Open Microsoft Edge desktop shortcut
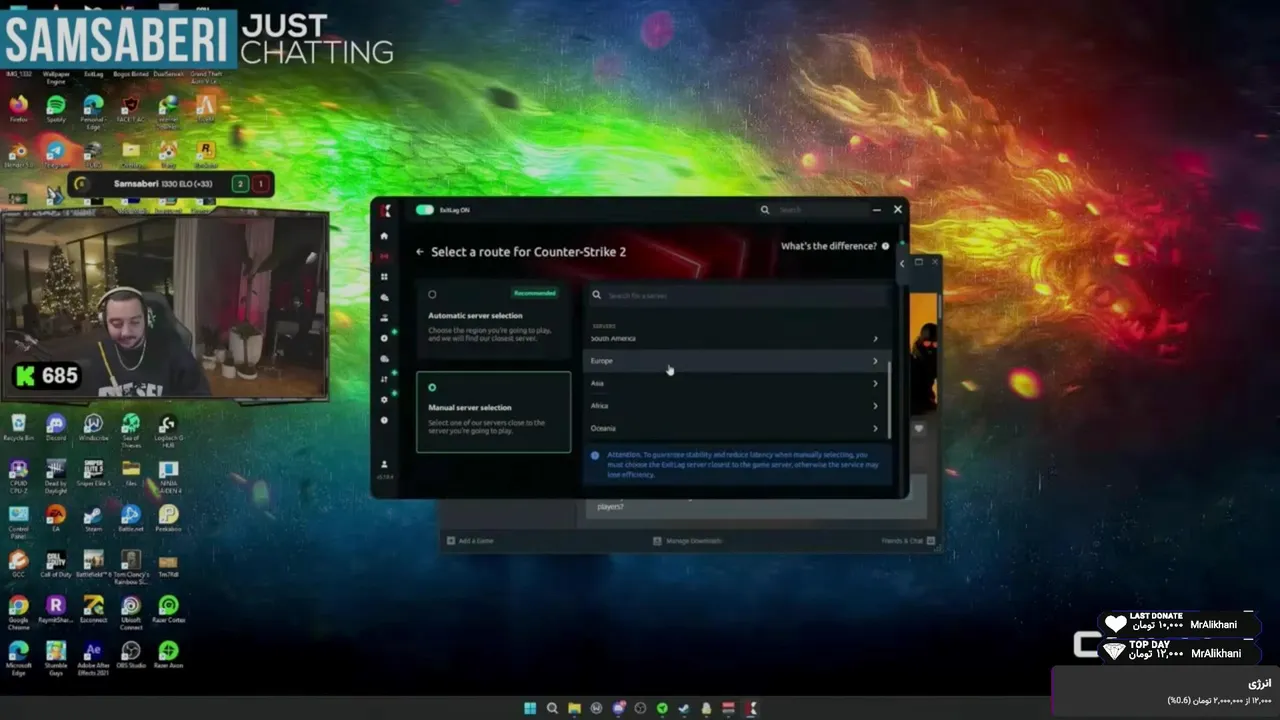 [18, 658]
